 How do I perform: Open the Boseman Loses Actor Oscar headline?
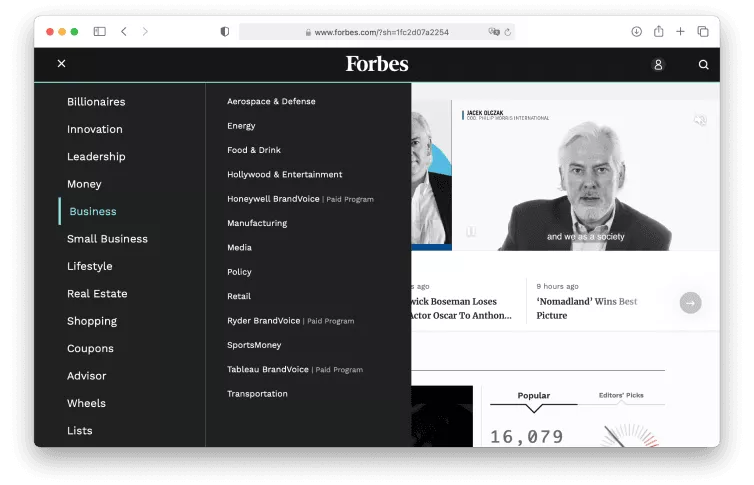pyautogui.click(x=461, y=308)
